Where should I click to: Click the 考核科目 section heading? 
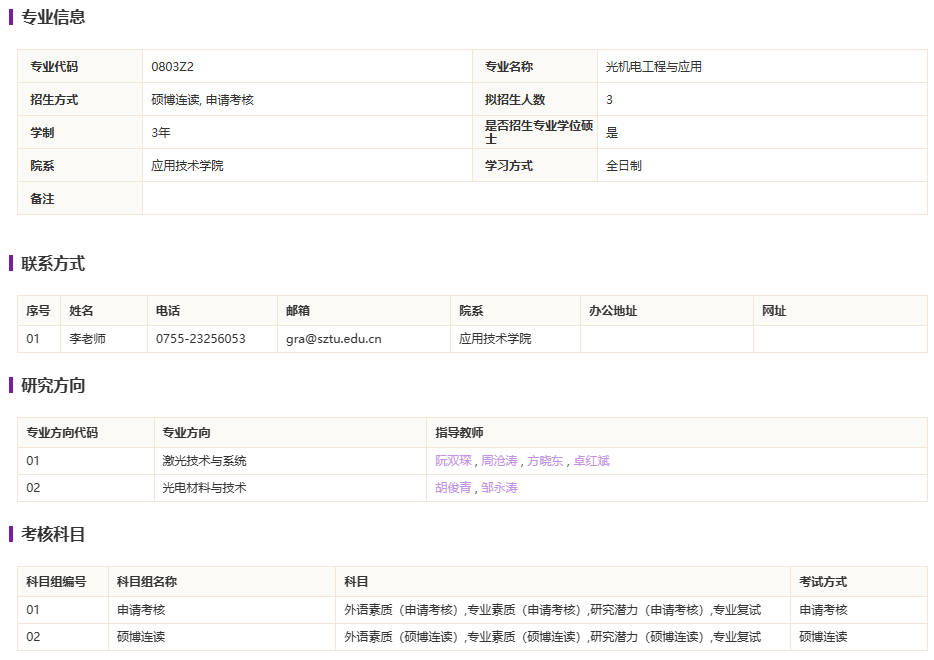53,535
